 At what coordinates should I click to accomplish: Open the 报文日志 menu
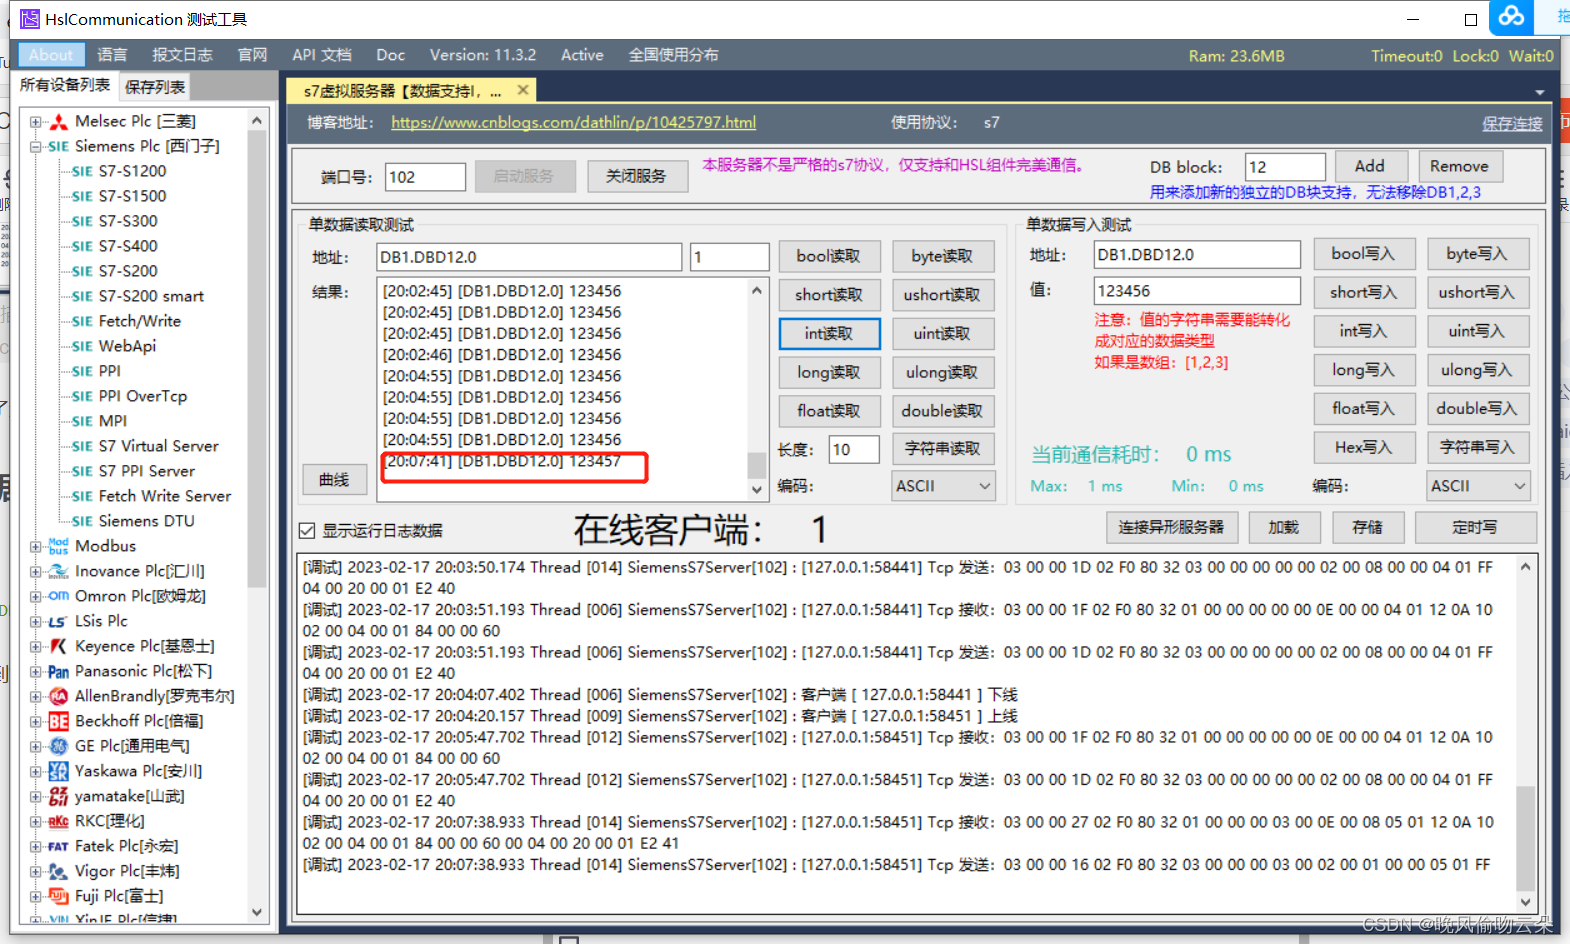(182, 55)
